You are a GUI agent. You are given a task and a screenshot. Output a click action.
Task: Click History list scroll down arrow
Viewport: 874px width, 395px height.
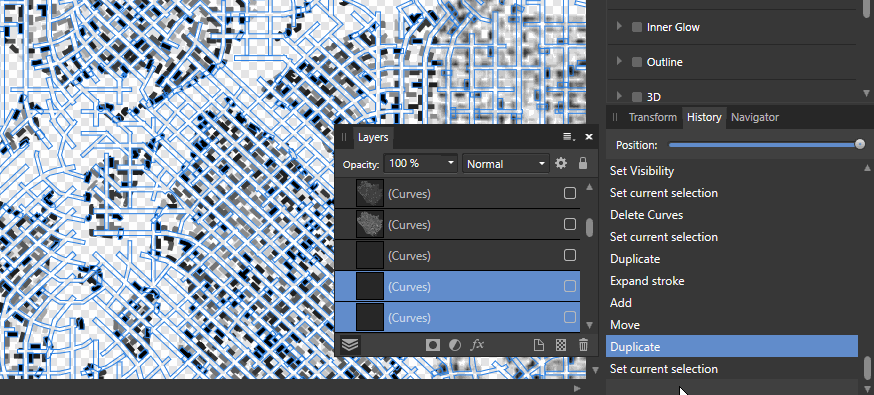coord(867,389)
